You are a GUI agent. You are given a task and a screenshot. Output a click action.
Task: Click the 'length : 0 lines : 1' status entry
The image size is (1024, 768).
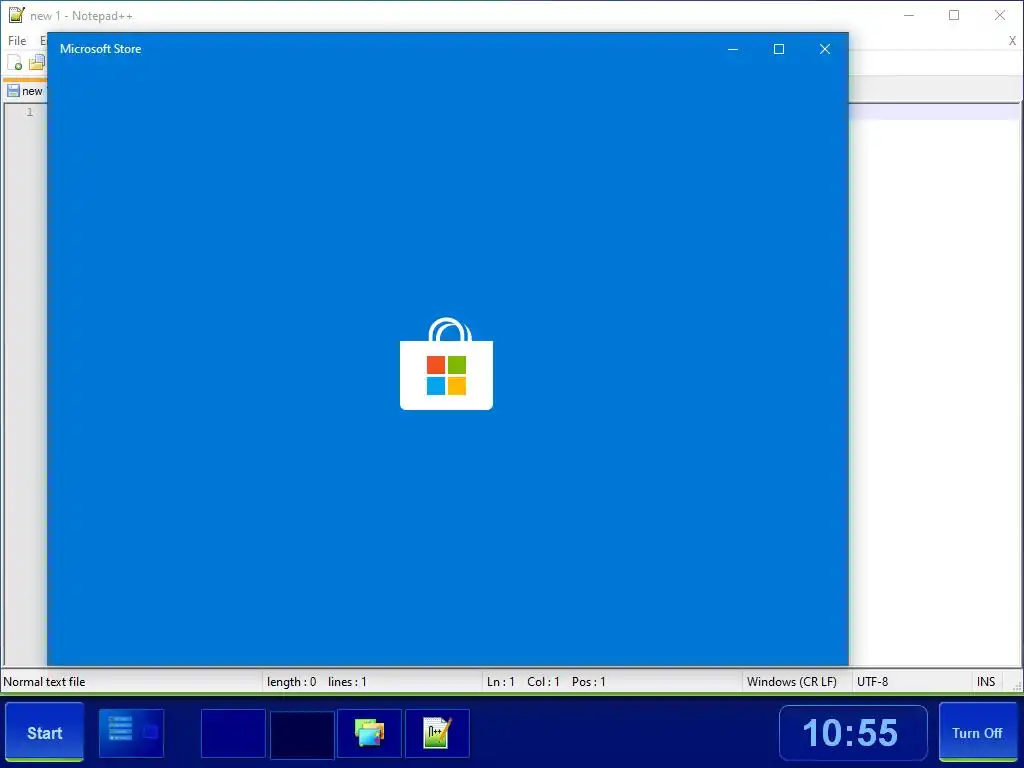pyautogui.click(x=317, y=682)
